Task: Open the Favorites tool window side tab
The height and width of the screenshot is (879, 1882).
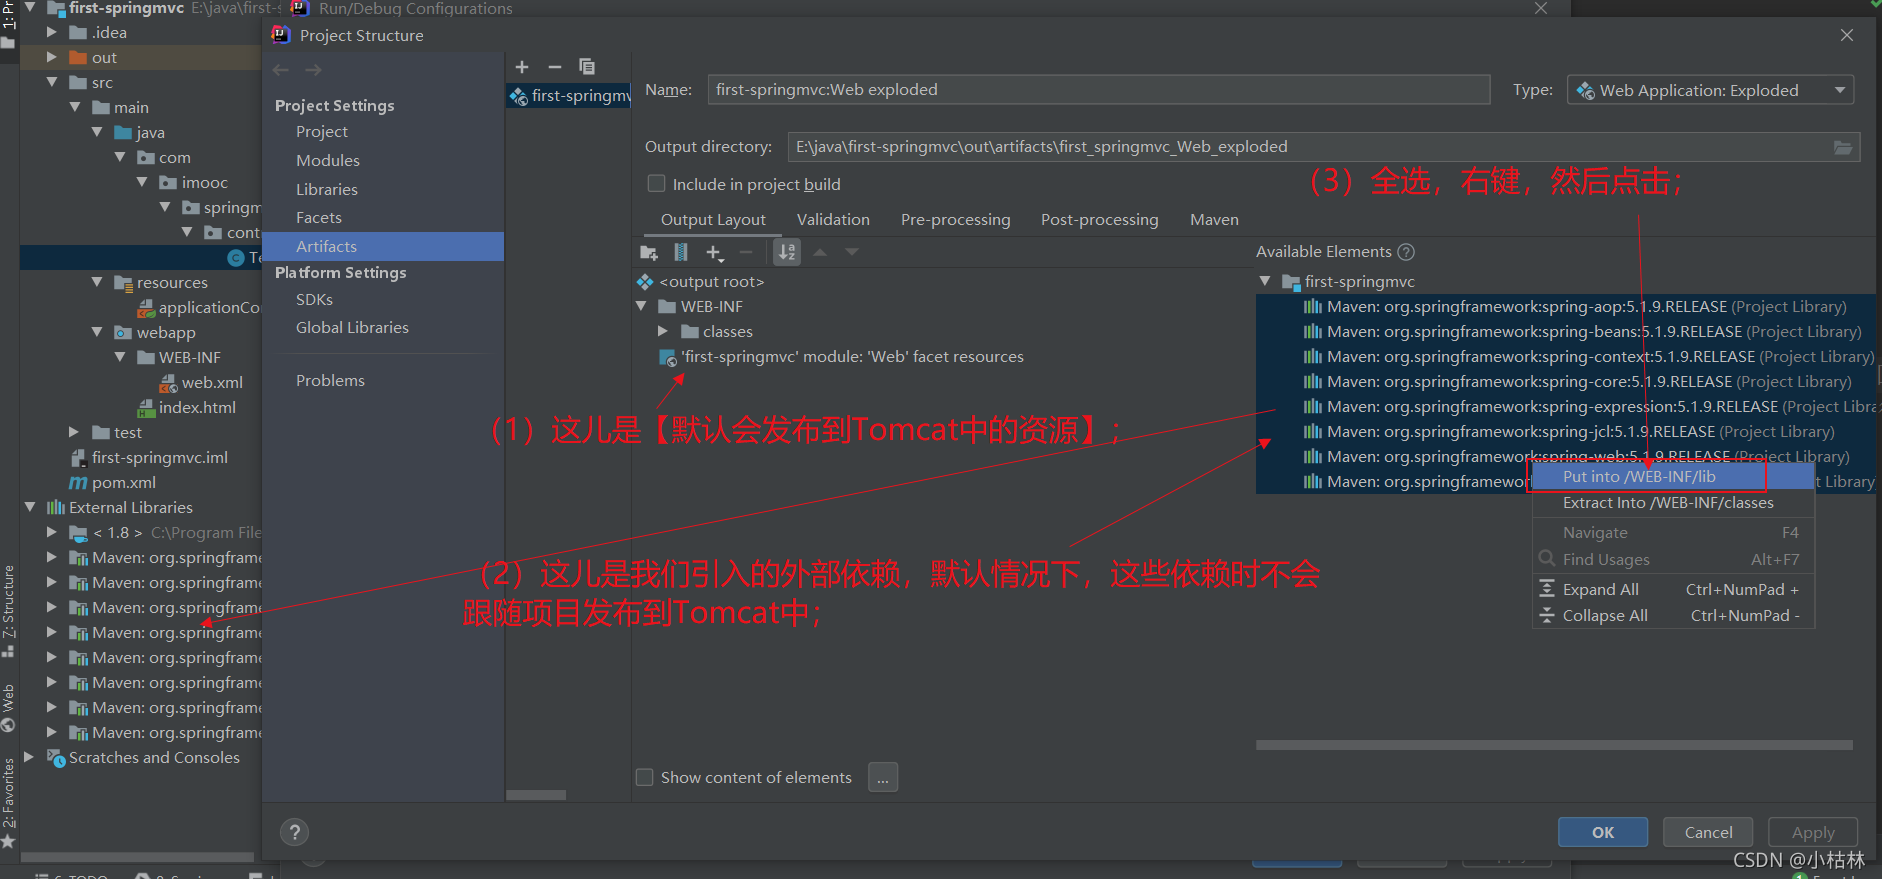Action: click(x=9, y=802)
